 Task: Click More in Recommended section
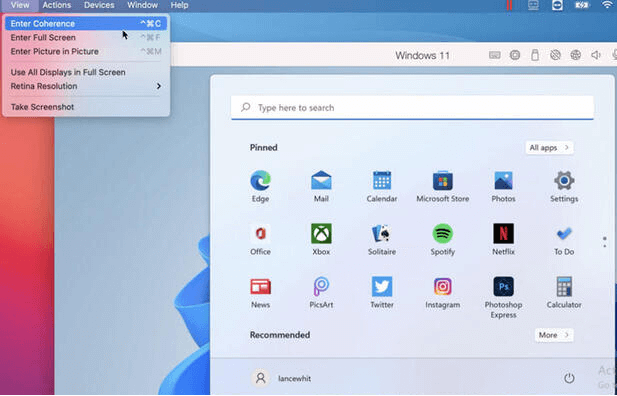(x=554, y=335)
